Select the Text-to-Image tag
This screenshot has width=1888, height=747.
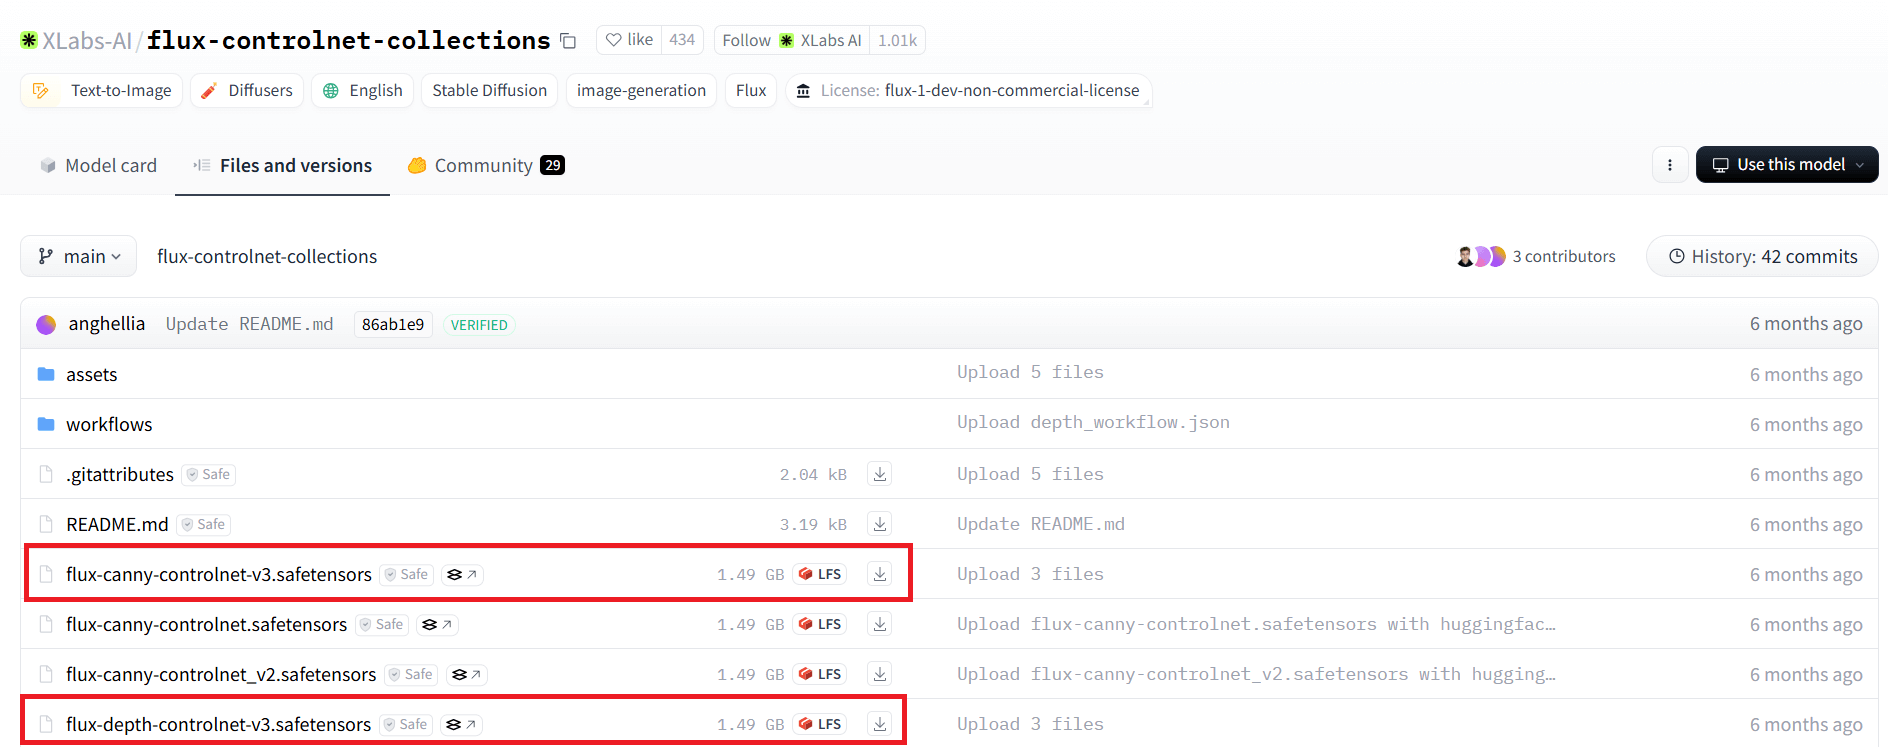(102, 91)
